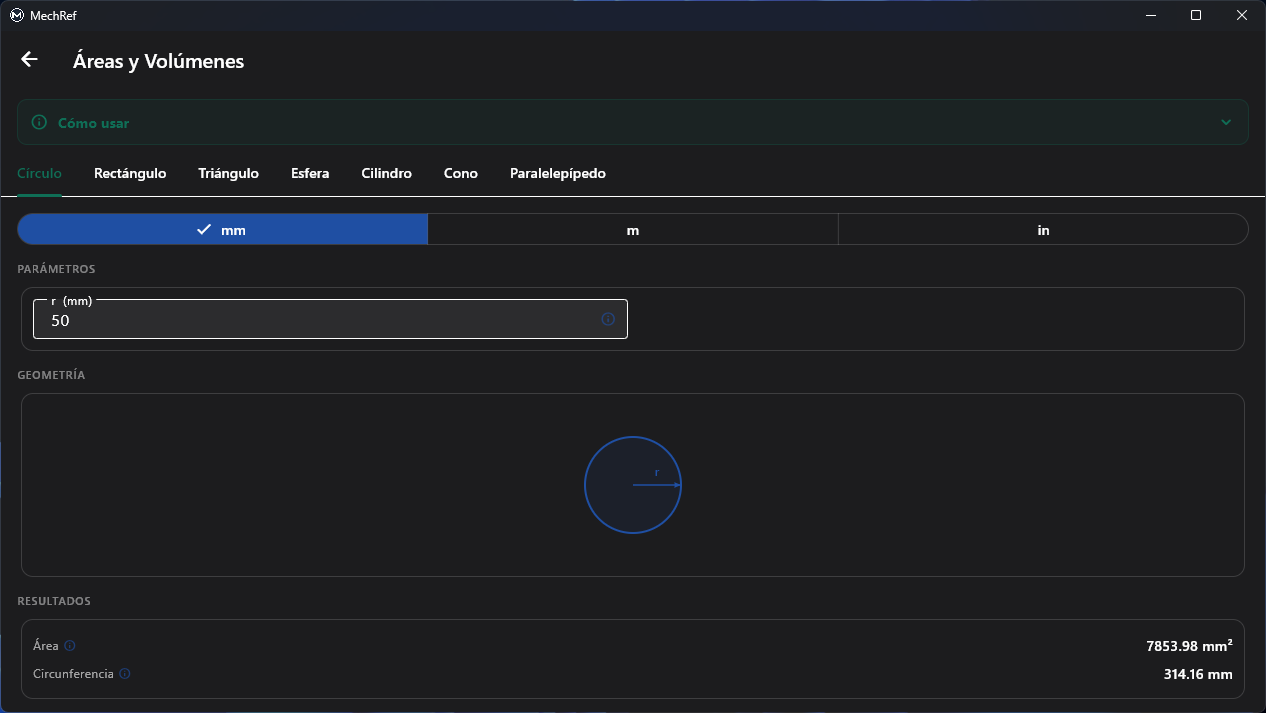Switch units to m

click(633, 229)
